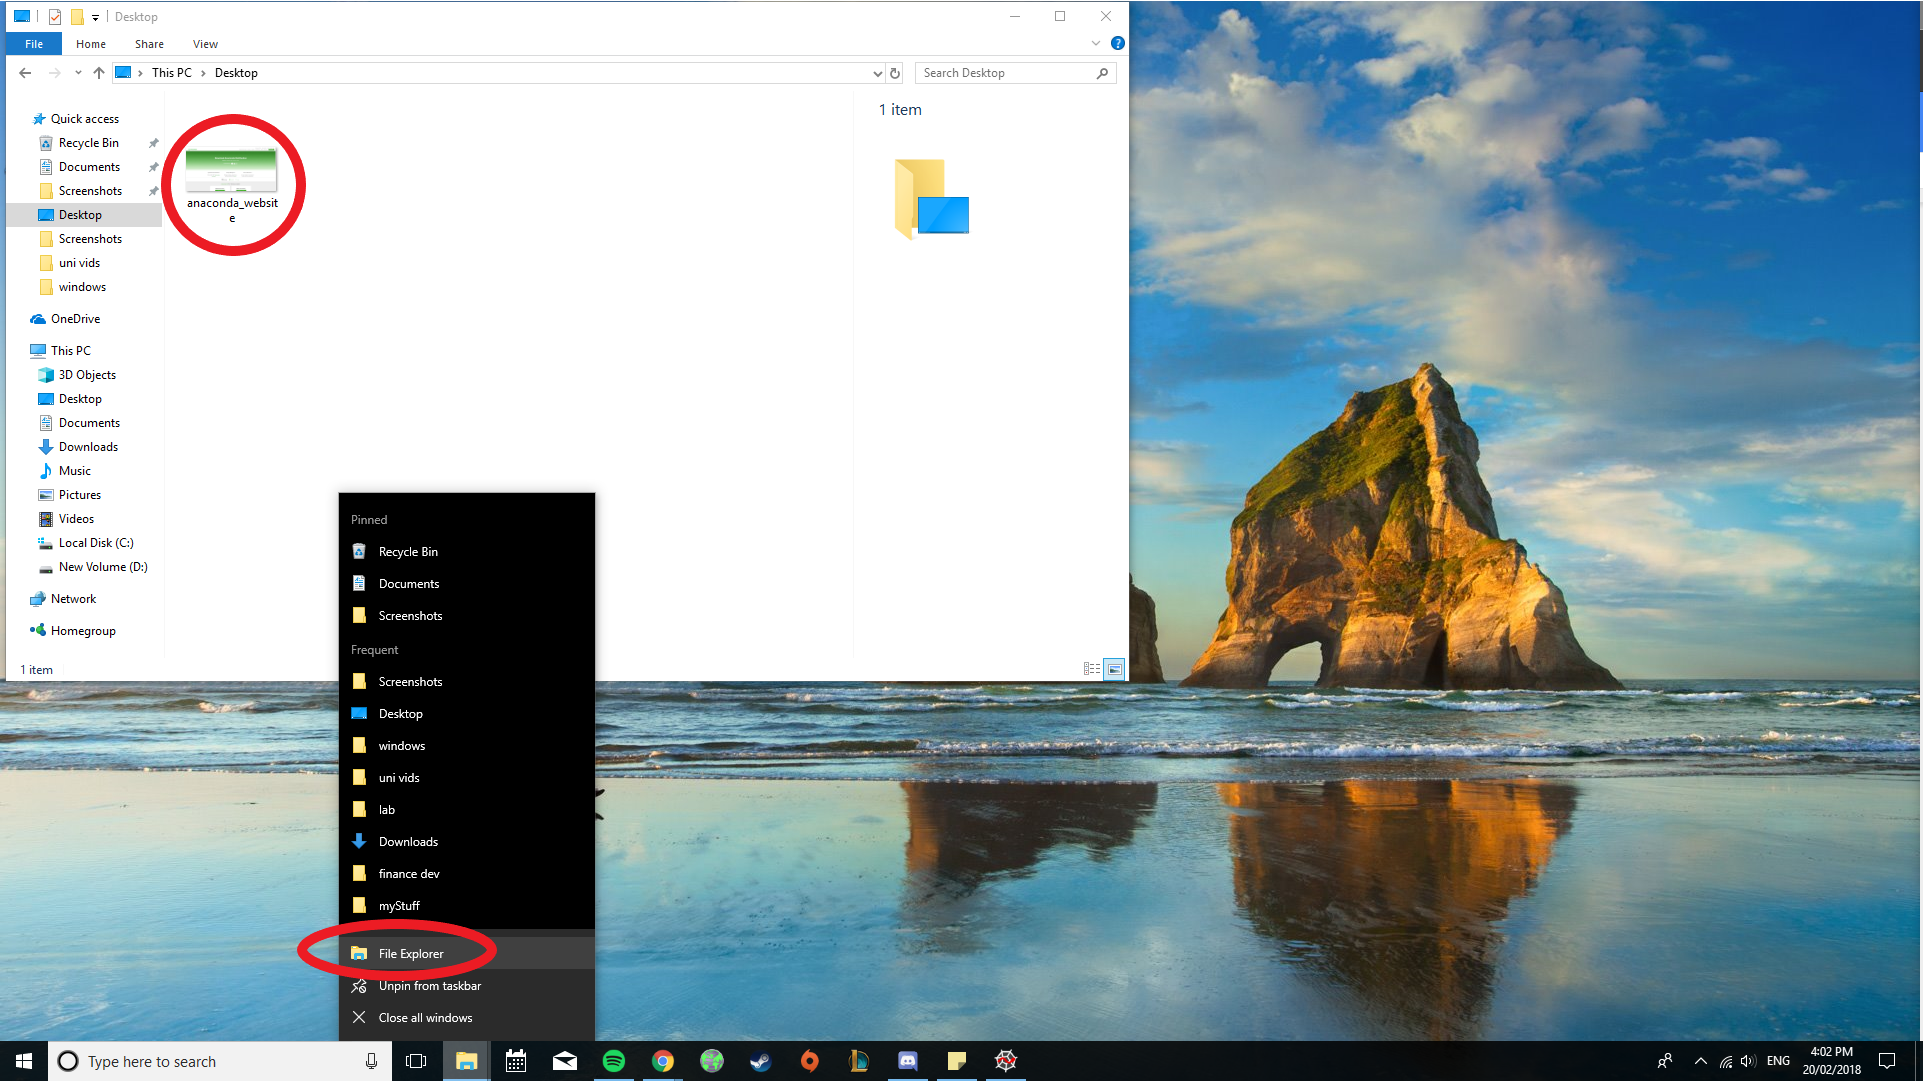Expand the Explorer ribbon chevron
The image size is (1923, 1081).
(1096, 43)
